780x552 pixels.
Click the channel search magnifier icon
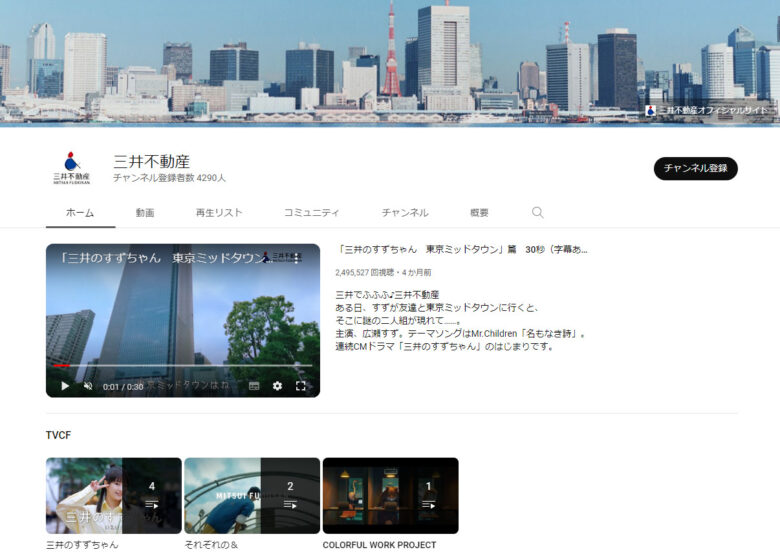[x=537, y=212]
